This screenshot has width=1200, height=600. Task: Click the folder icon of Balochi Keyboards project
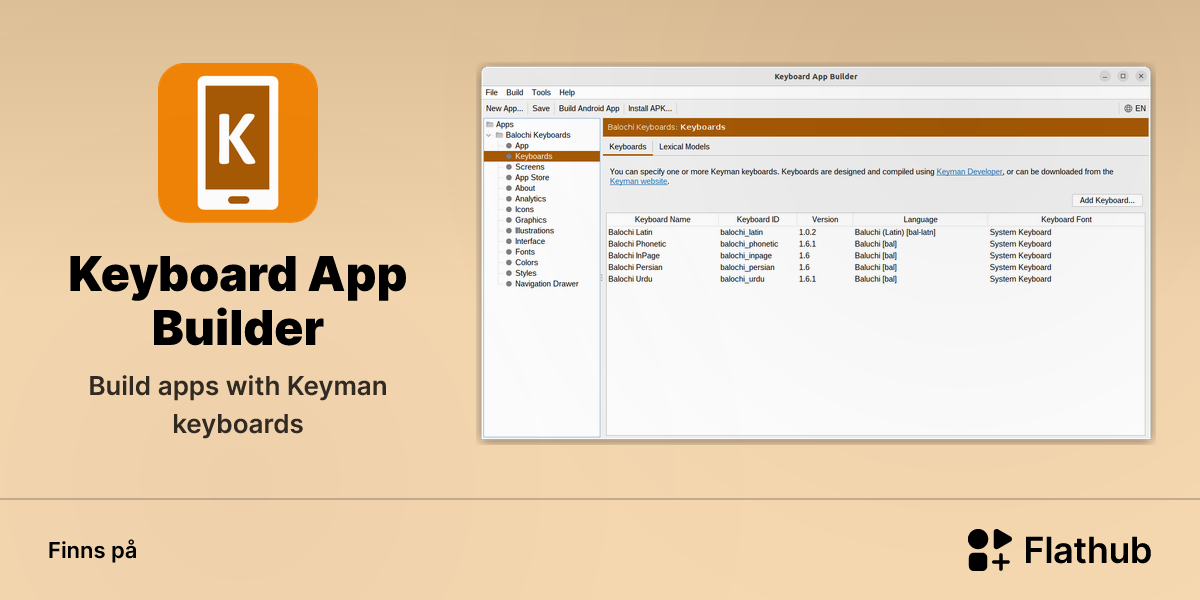coord(499,135)
